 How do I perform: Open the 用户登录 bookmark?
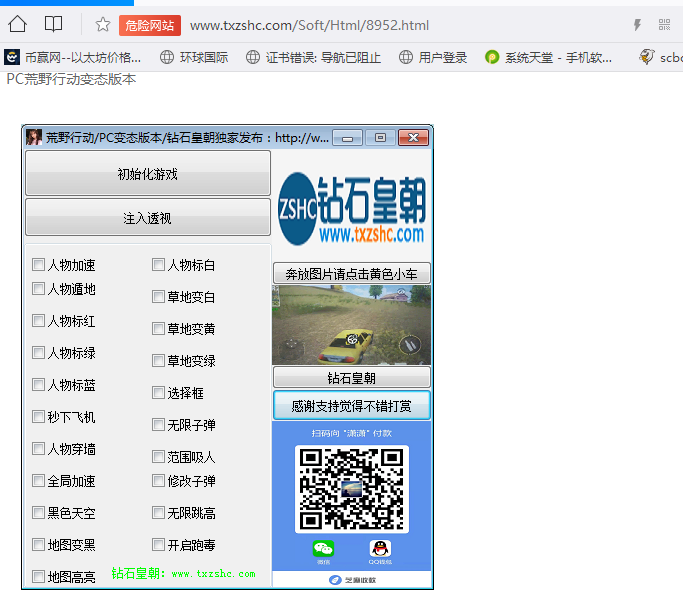433,58
